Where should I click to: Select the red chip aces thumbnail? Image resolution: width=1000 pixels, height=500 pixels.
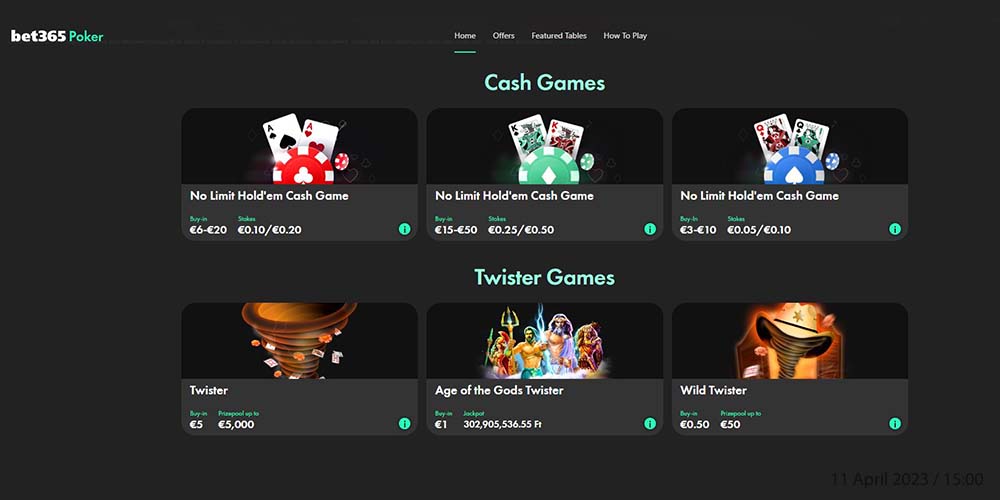point(300,146)
